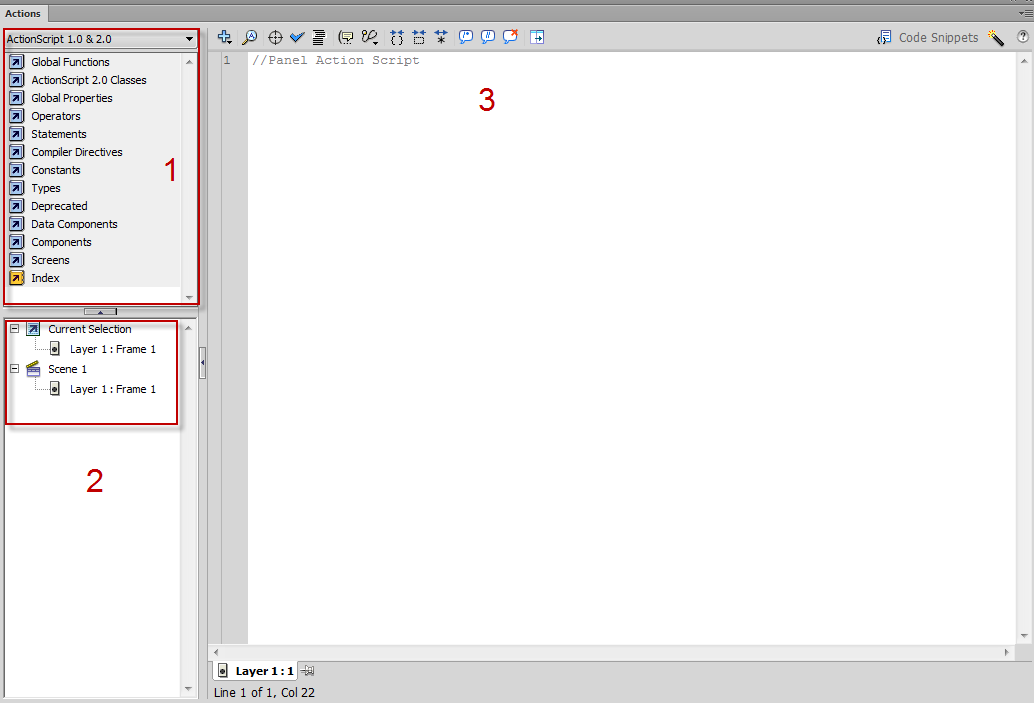Open the ActionScript 1.0 & 2.0 version dropdown
Viewport: 1034px width, 703px height.
pos(101,39)
